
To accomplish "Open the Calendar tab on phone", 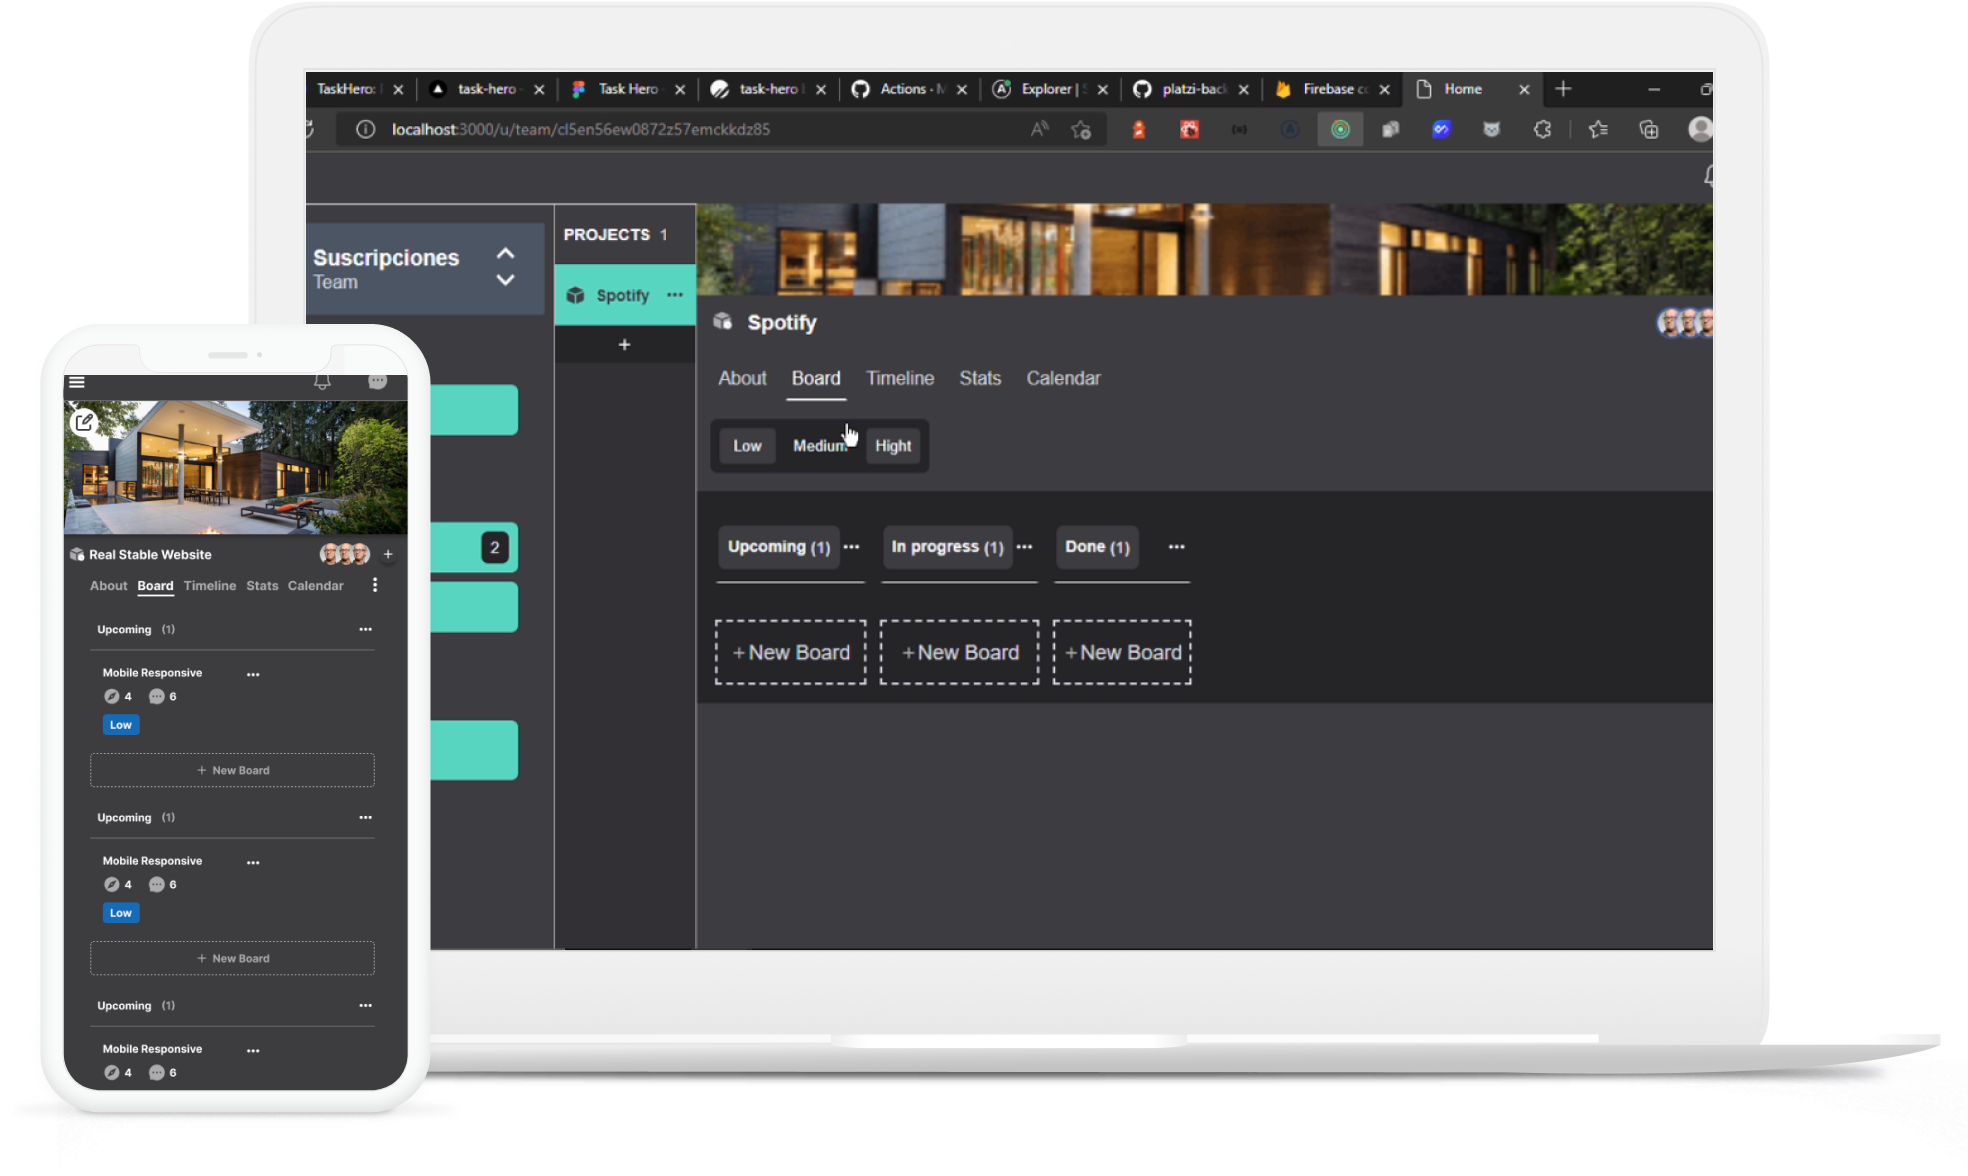I will pos(315,586).
